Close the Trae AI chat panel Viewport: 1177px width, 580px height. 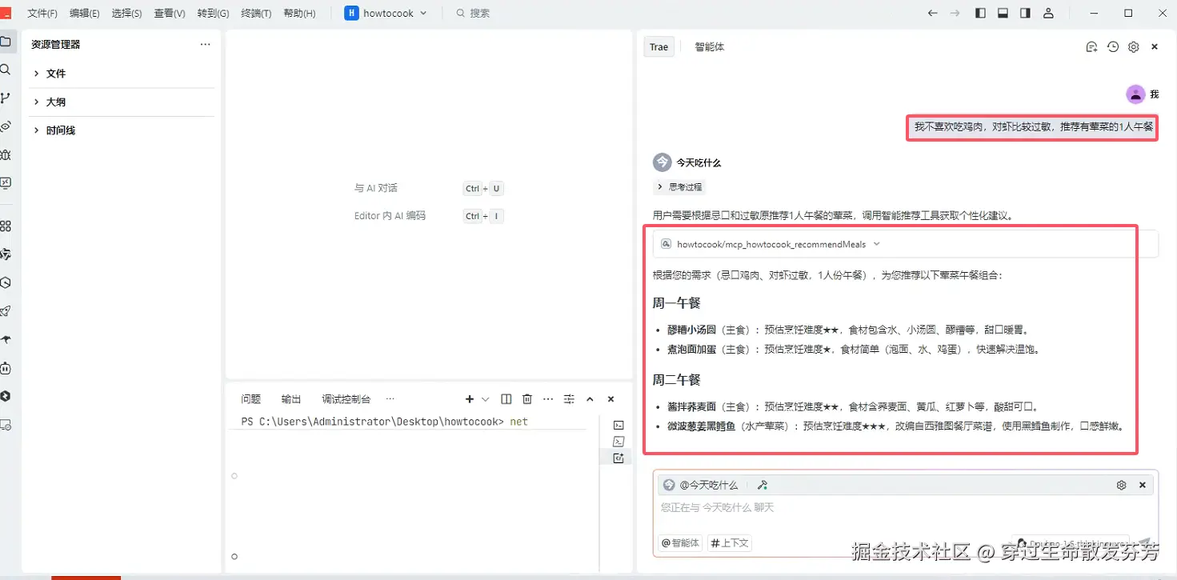[1154, 47]
